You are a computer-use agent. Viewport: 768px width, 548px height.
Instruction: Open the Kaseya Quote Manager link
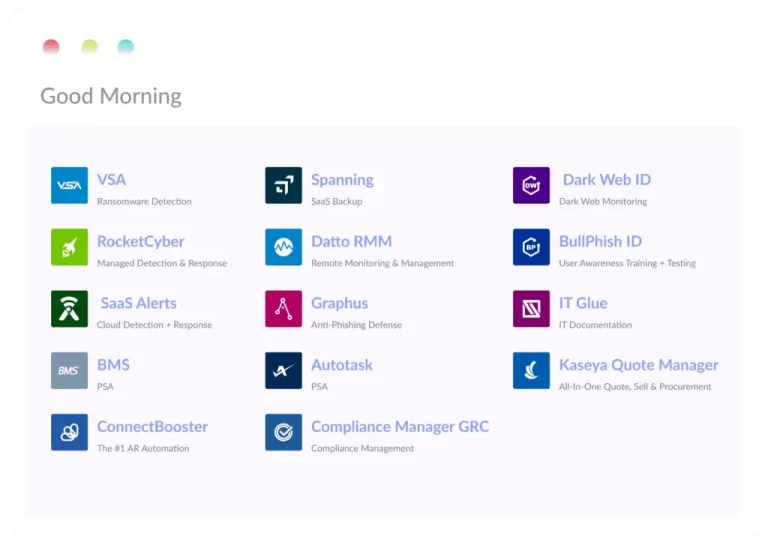638,365
